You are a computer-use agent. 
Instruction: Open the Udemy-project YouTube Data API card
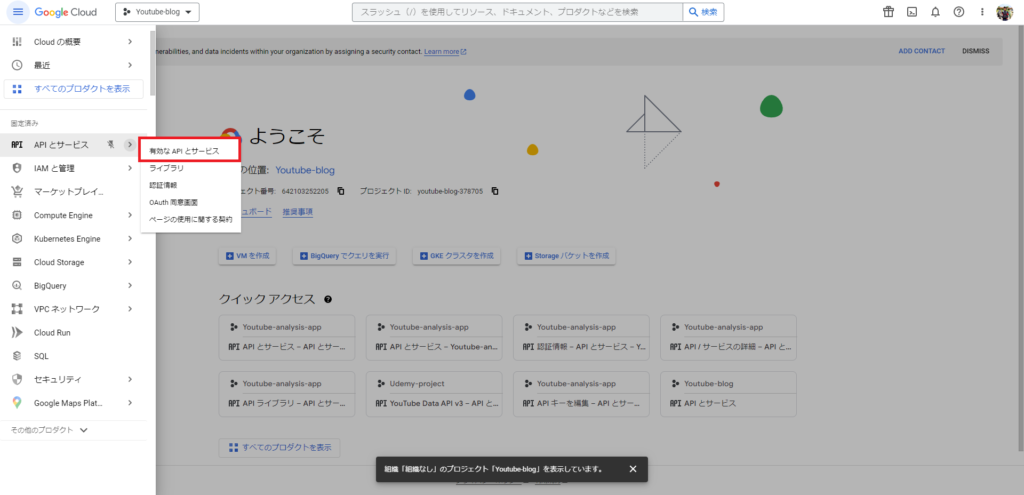pos(434,394)
